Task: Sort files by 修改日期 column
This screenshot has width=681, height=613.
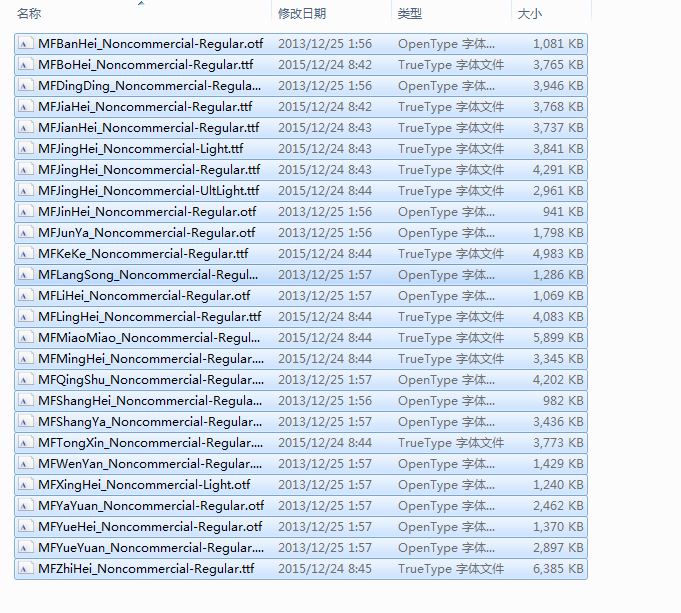Action: pos(302,14)
